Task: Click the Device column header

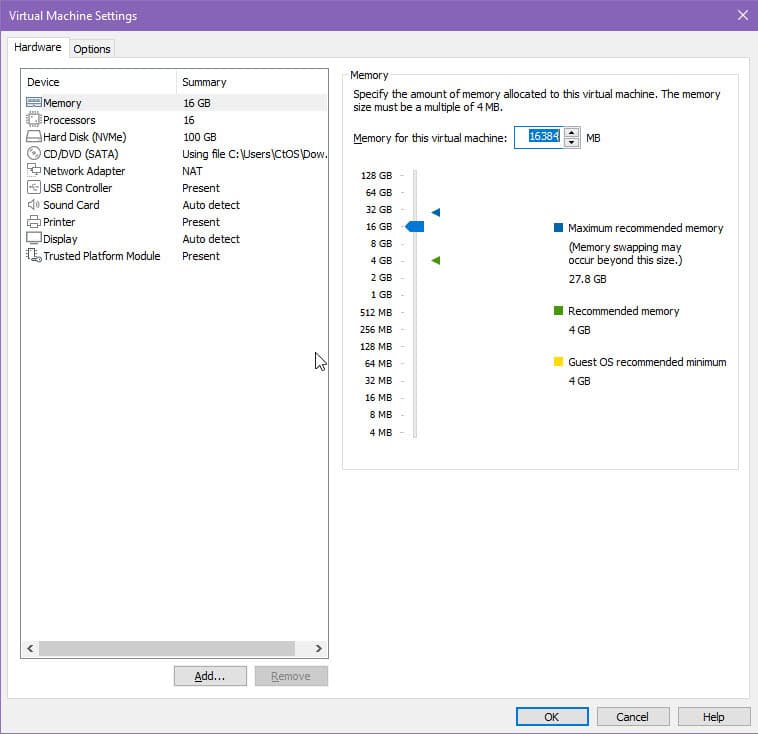Action: coord(99,82)
